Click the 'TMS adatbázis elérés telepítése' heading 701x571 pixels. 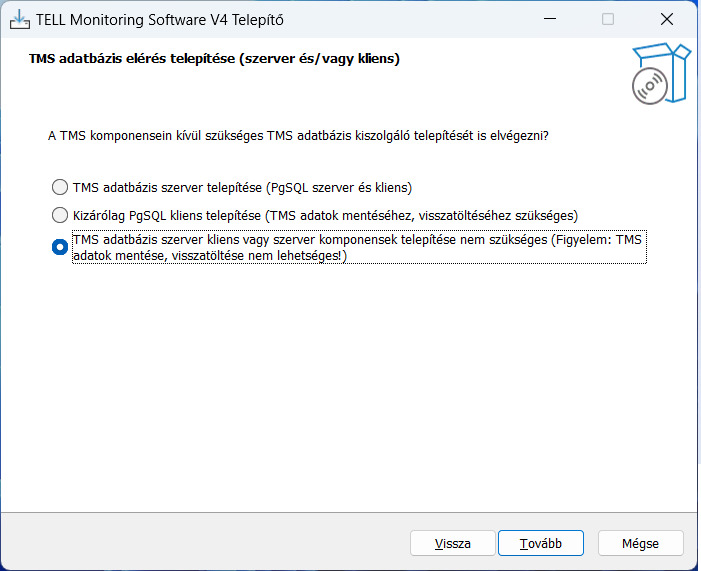(x=214, y=59)
